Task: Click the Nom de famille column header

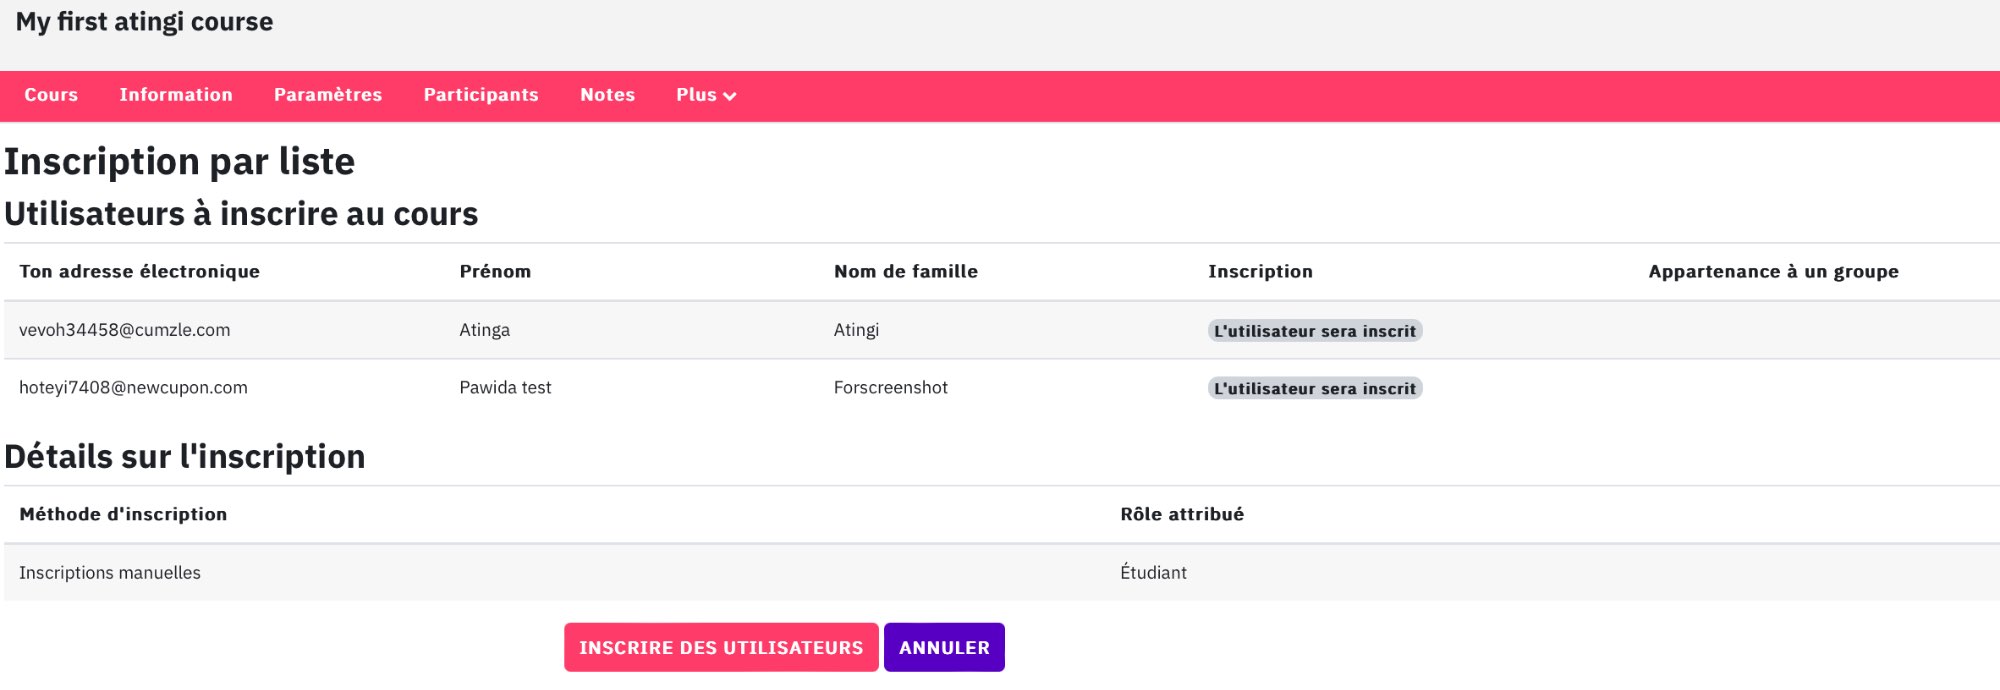Action: [x=906, y=272]
